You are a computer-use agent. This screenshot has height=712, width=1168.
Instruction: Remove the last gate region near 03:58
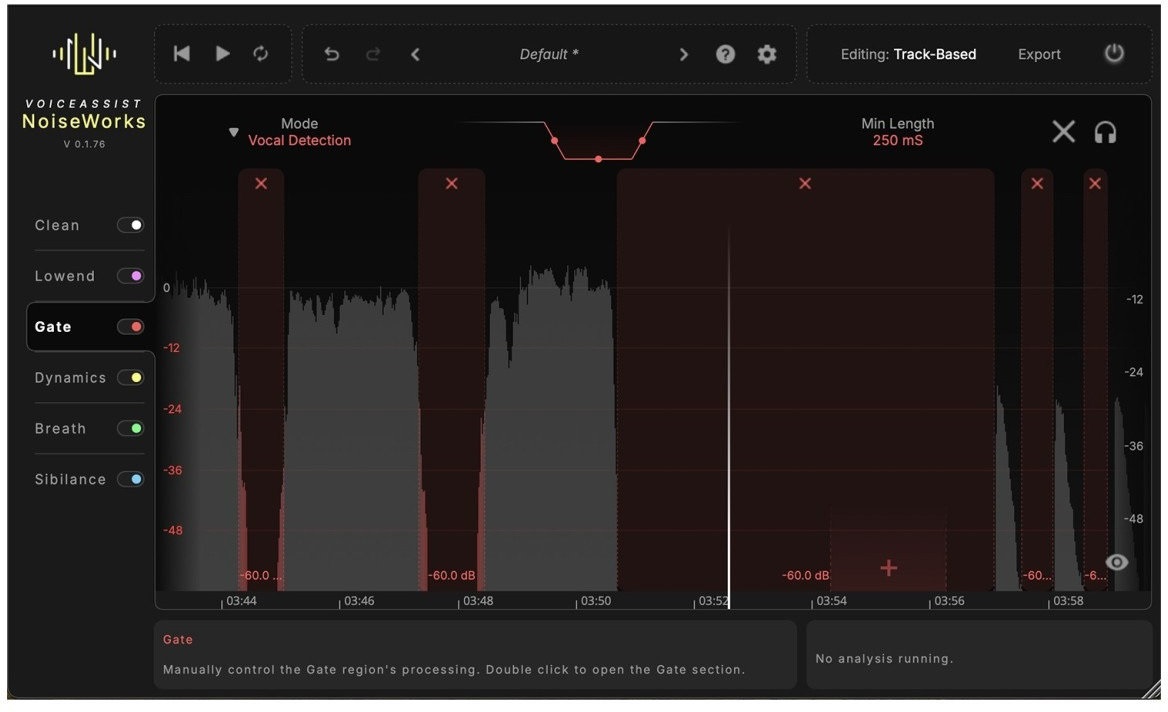(x=1094, y=183)
